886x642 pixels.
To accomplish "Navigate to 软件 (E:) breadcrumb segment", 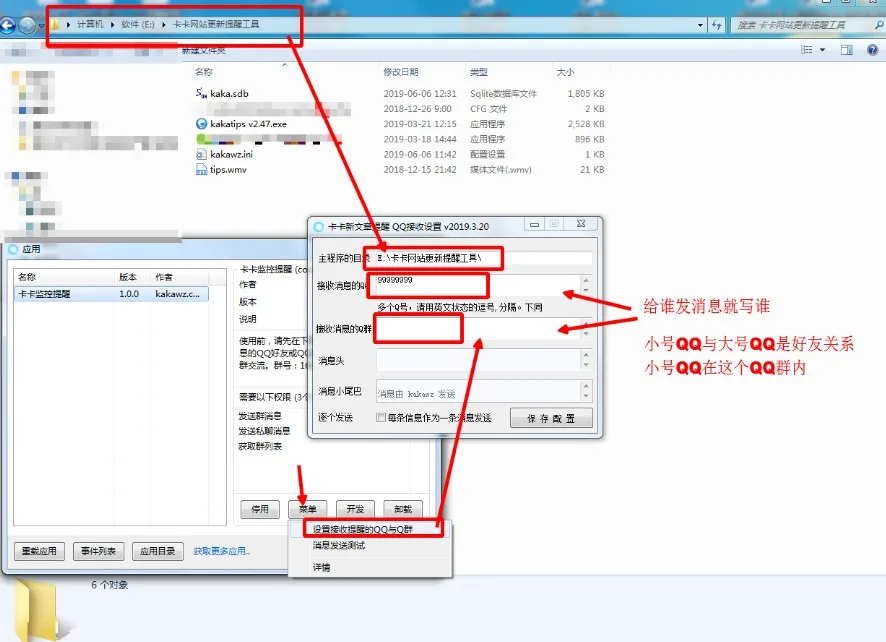I will pos(138,24).
